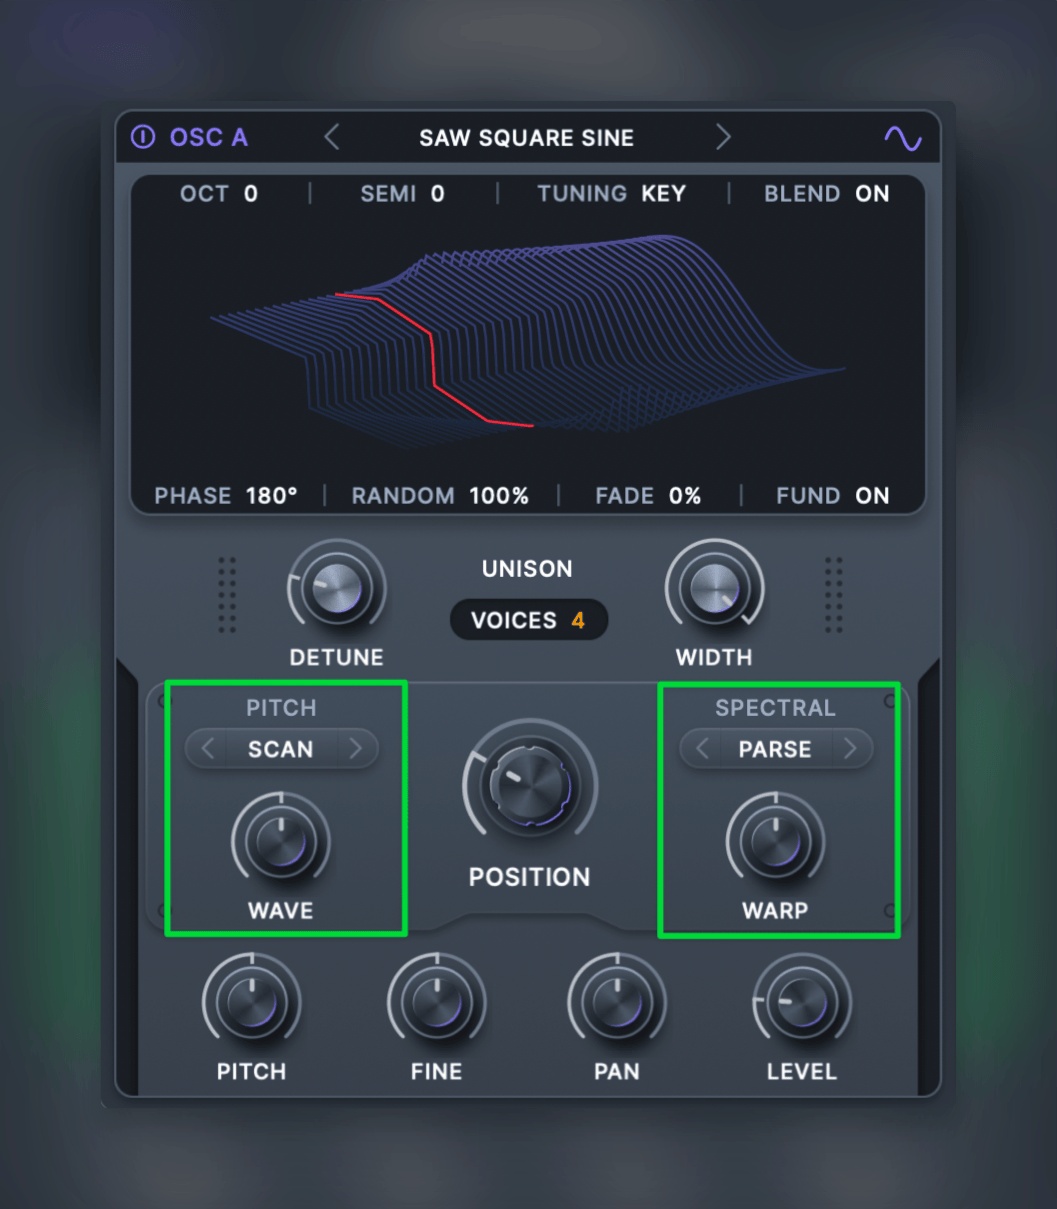This screenshot has height=1209, width=1057.
Task: Click the sine wave icon at top right
Action: point(903,138)
